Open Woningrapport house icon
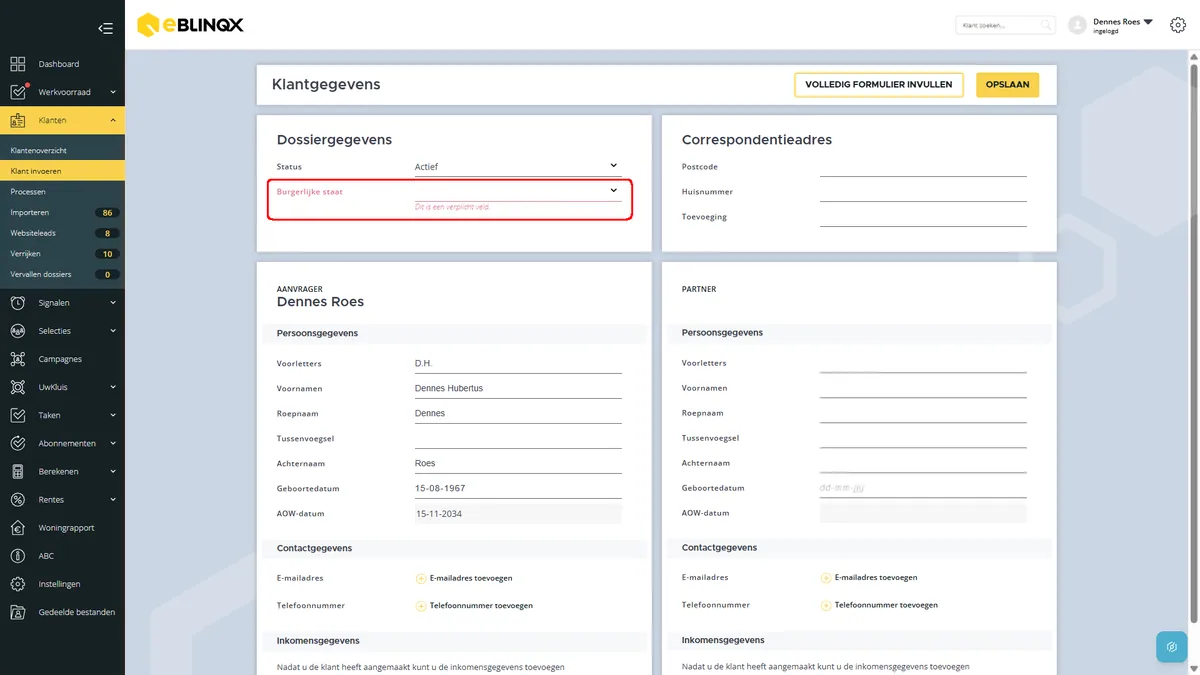 (18, 527)
